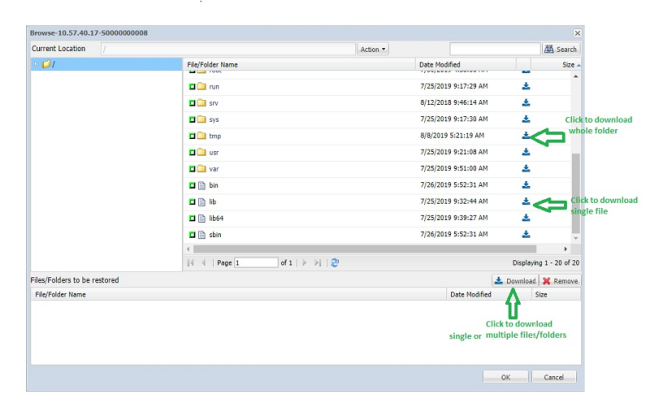Go to first page with paging icon
Viewport: 650px width, 420px height.
191,262
